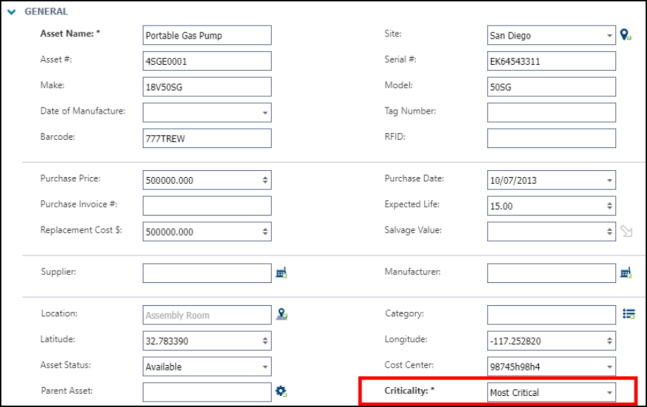This screenshot has width=647, height=407.
Task: Click the Parent Asset field
Action: [x=207, y=392]
